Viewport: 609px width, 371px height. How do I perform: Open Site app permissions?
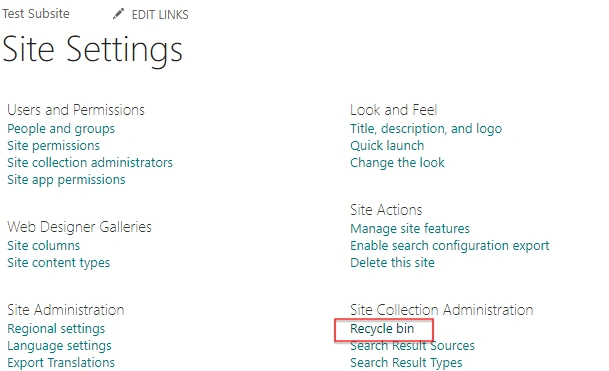click(66, 179)
